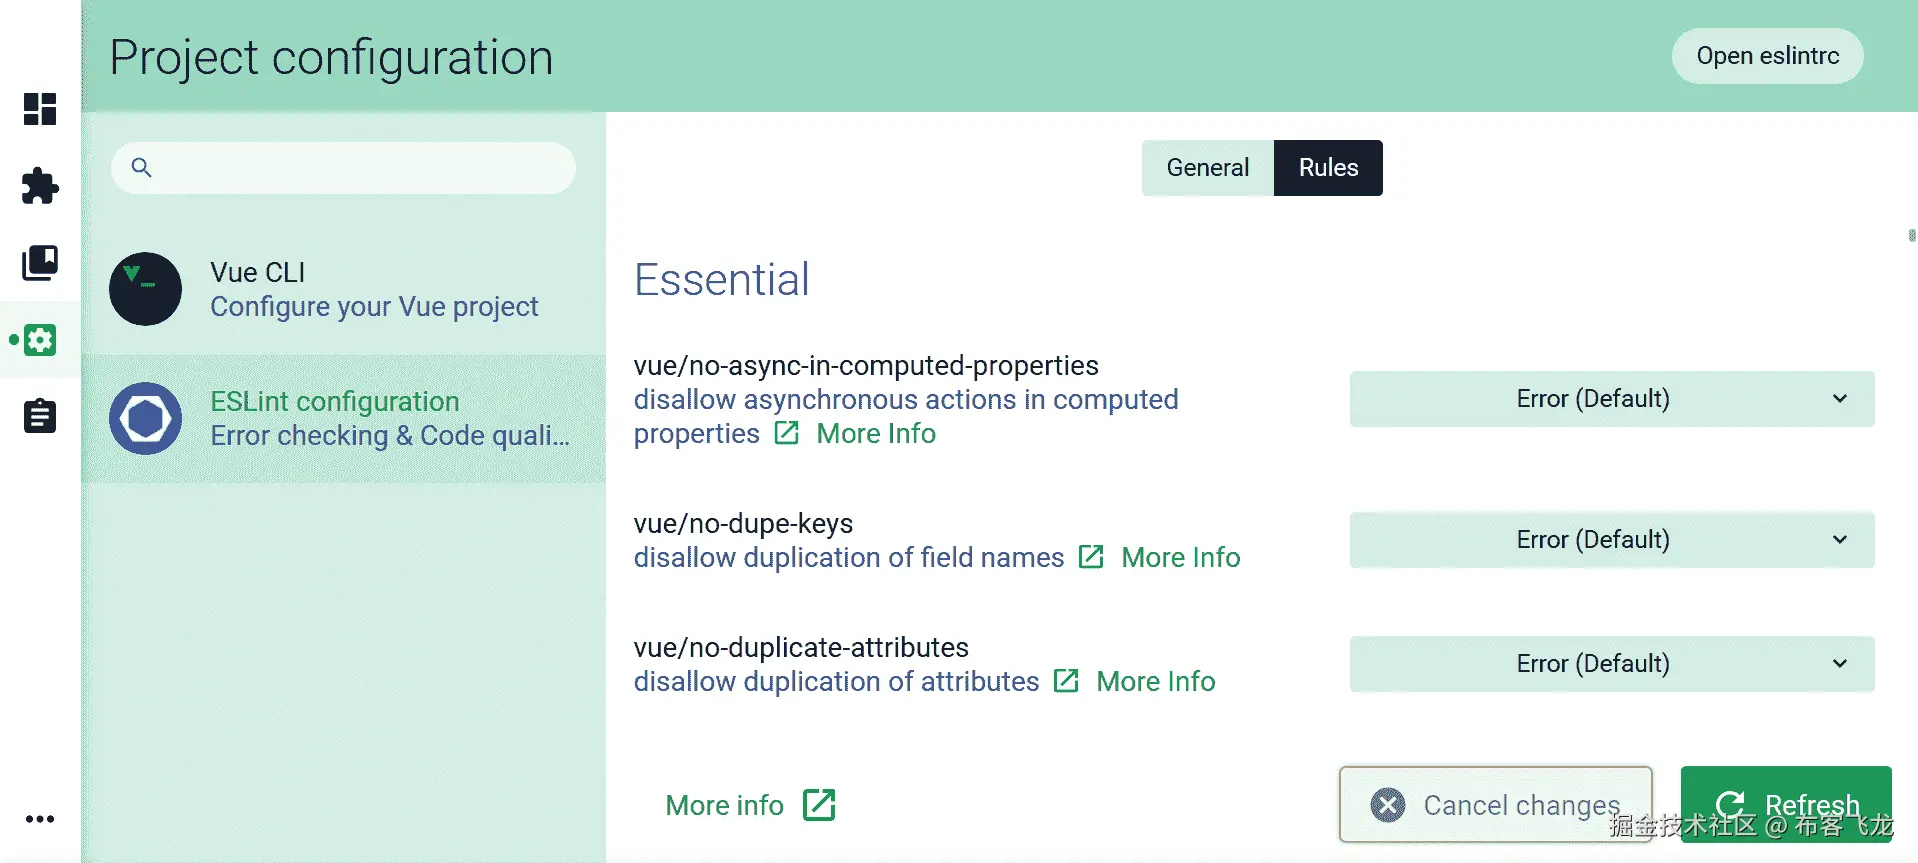Switch to the General tab
1918x863 pixels.
1207,168
